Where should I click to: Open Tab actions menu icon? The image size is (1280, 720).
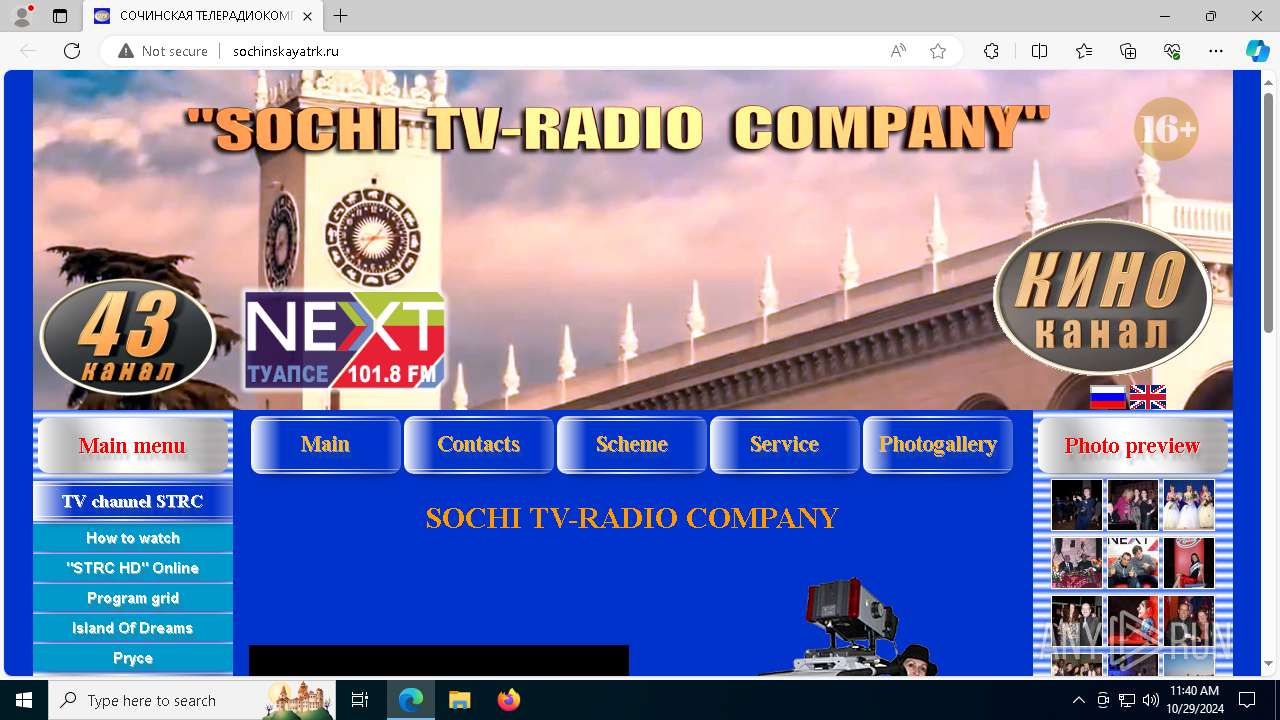pos(60,16)
